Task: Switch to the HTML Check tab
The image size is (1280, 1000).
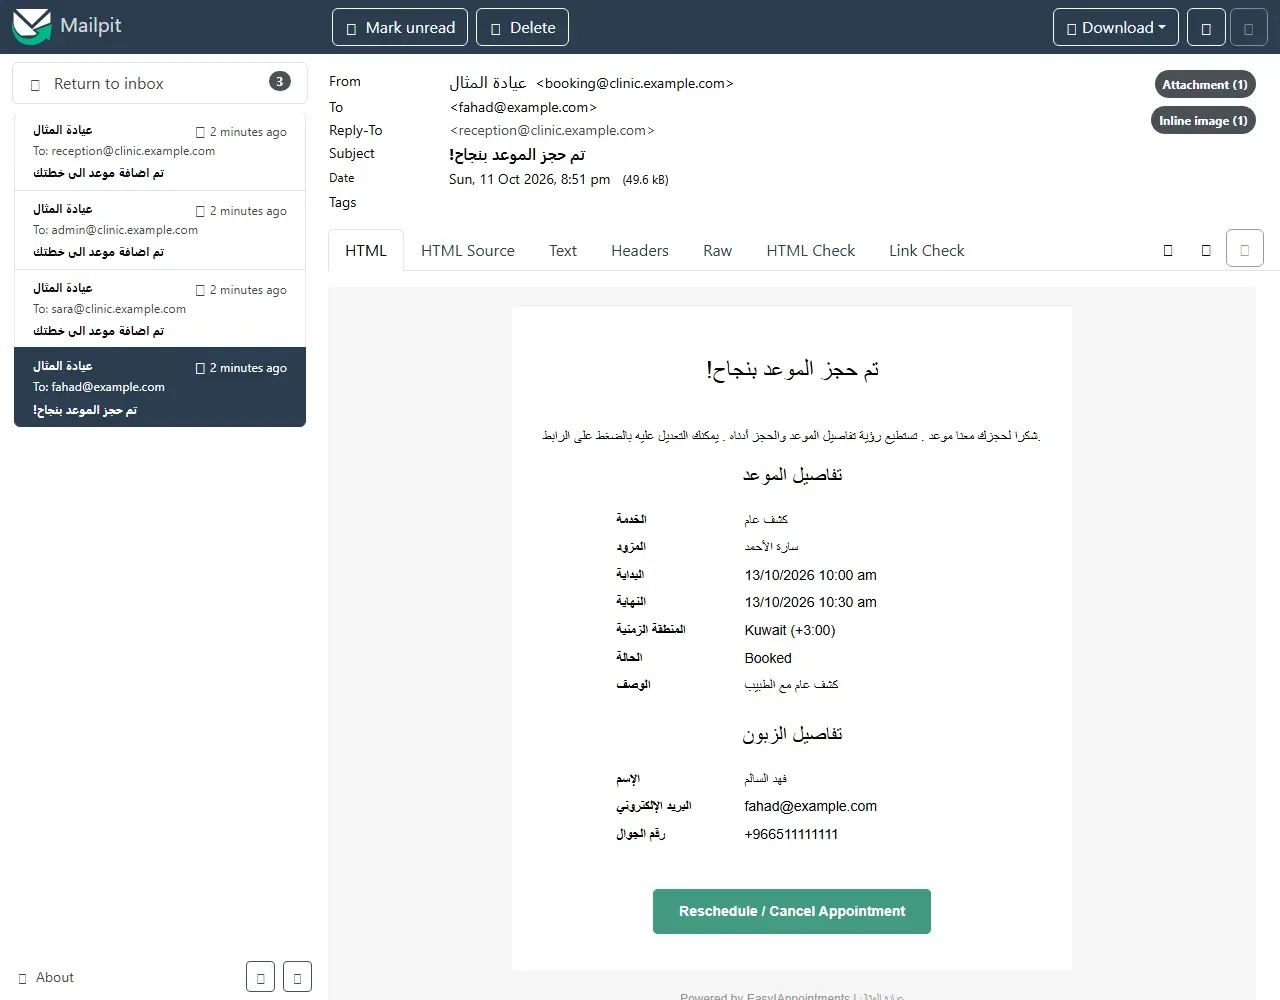Action: 811,251
